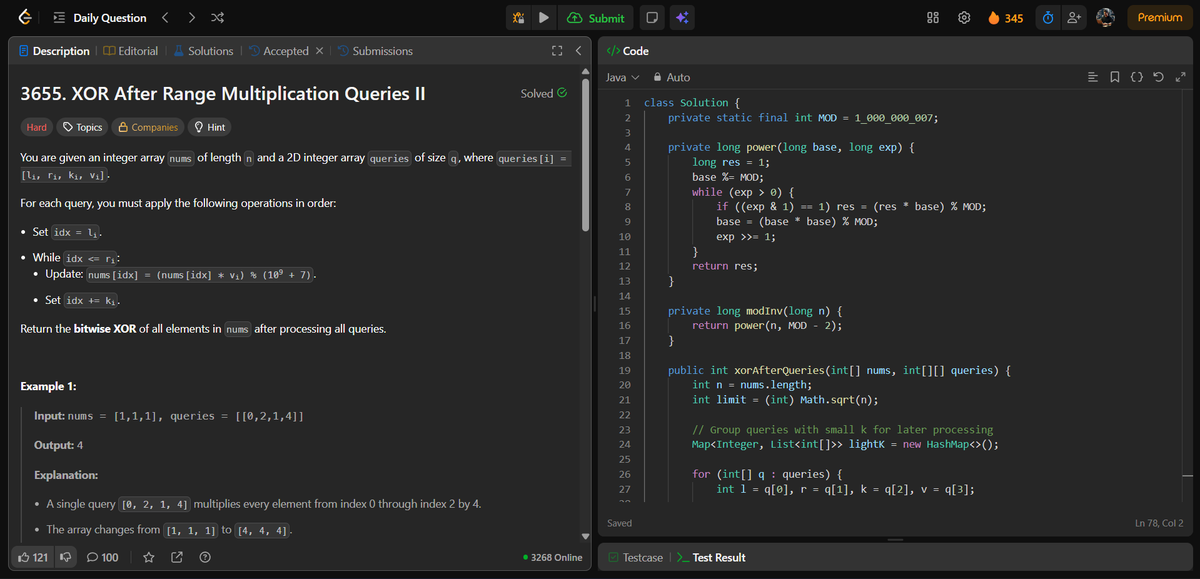Share the problem via share icon

tap(177, 557)
